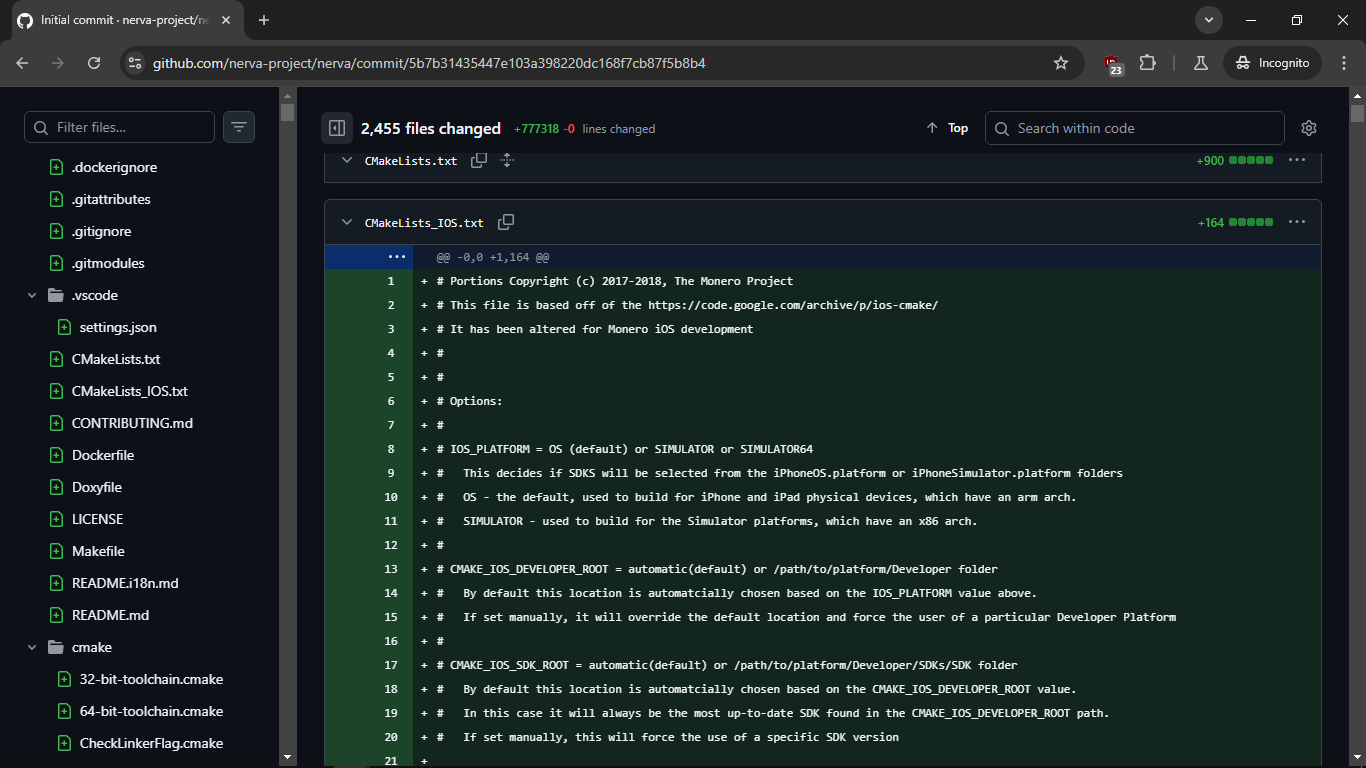The image size is (1366, 768).
Task: Click the page scrollbar up arrow
Action: pyautogui.click(x=1357, y=96)
